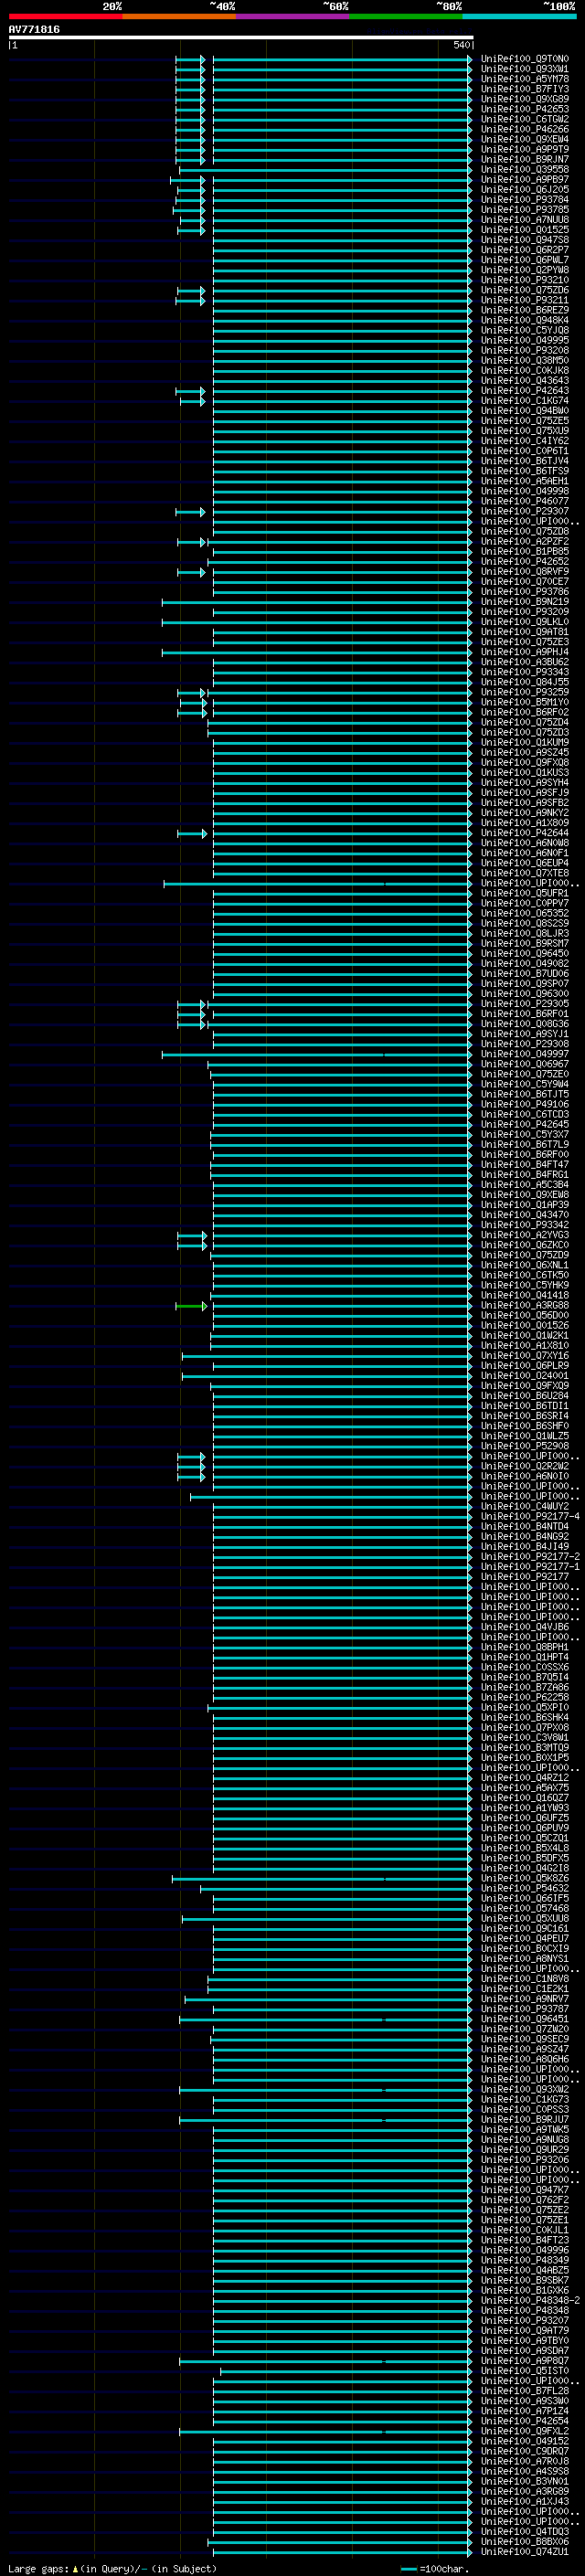The height and width of the screenshot is (2576, 585).
Task: Click the UniRef100_Q1AP39 label
Action: (524, 1204)
